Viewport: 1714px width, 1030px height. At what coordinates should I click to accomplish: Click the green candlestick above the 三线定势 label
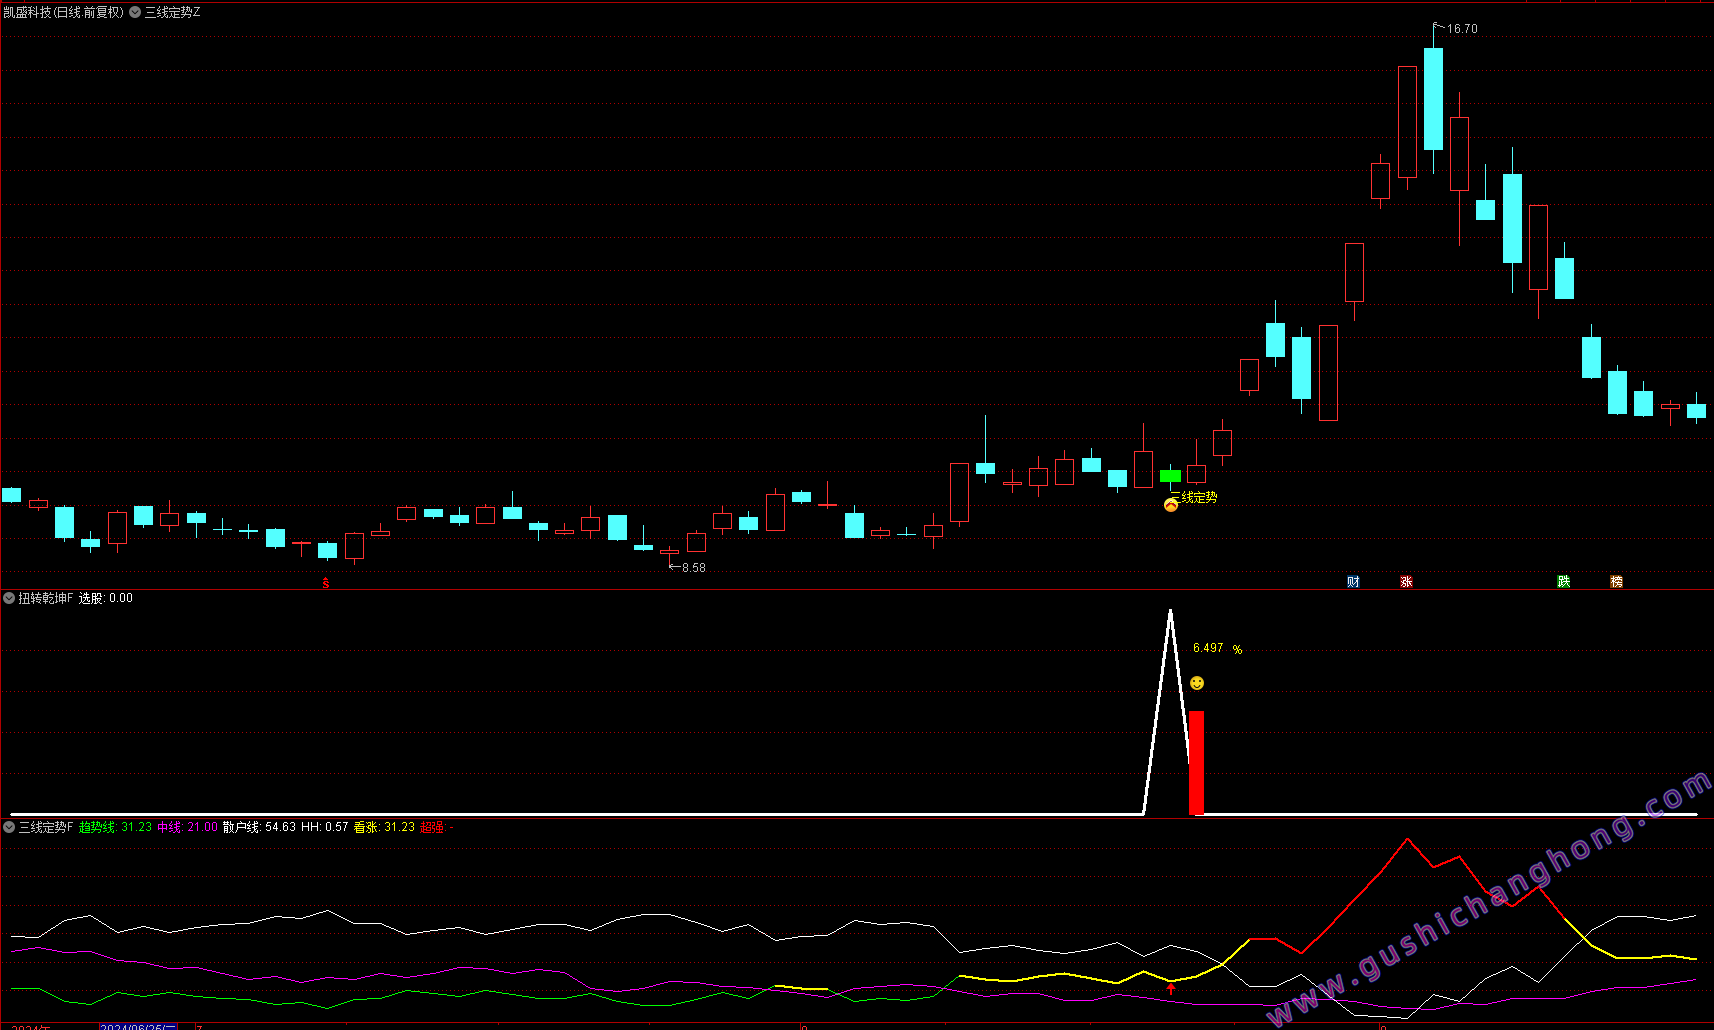tap(1170, 476)
